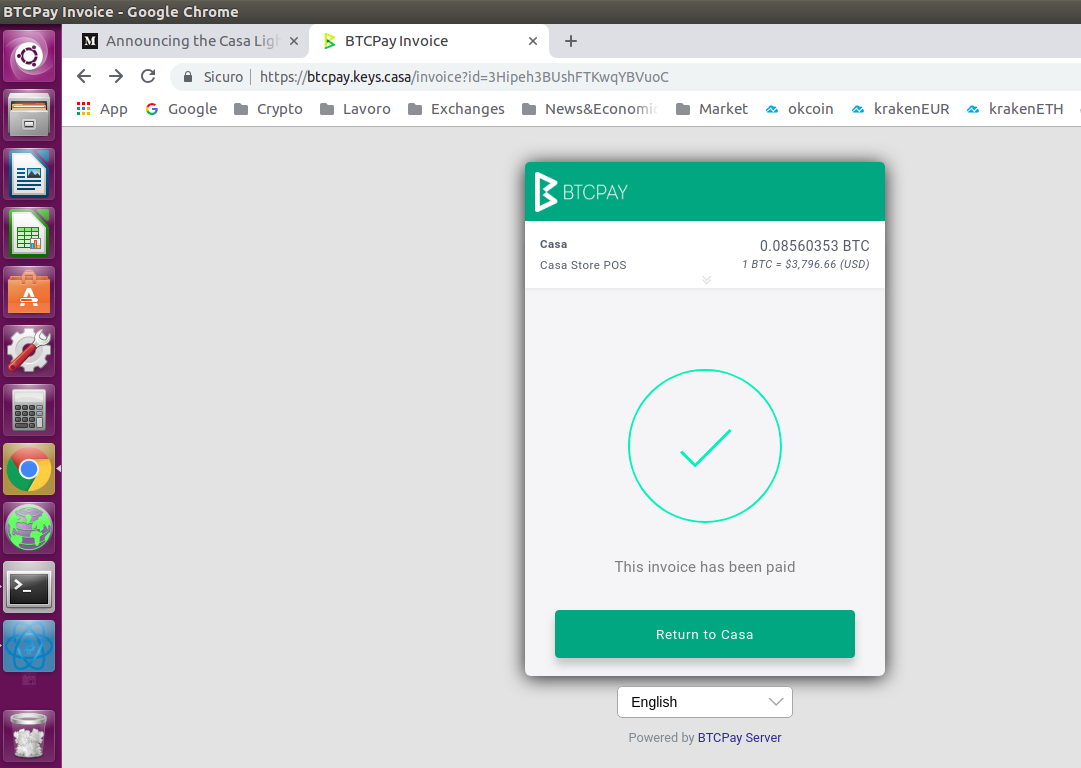1081x768 pixels.
Task: Click the Casa Store POS label
Action: coord(583,265)
